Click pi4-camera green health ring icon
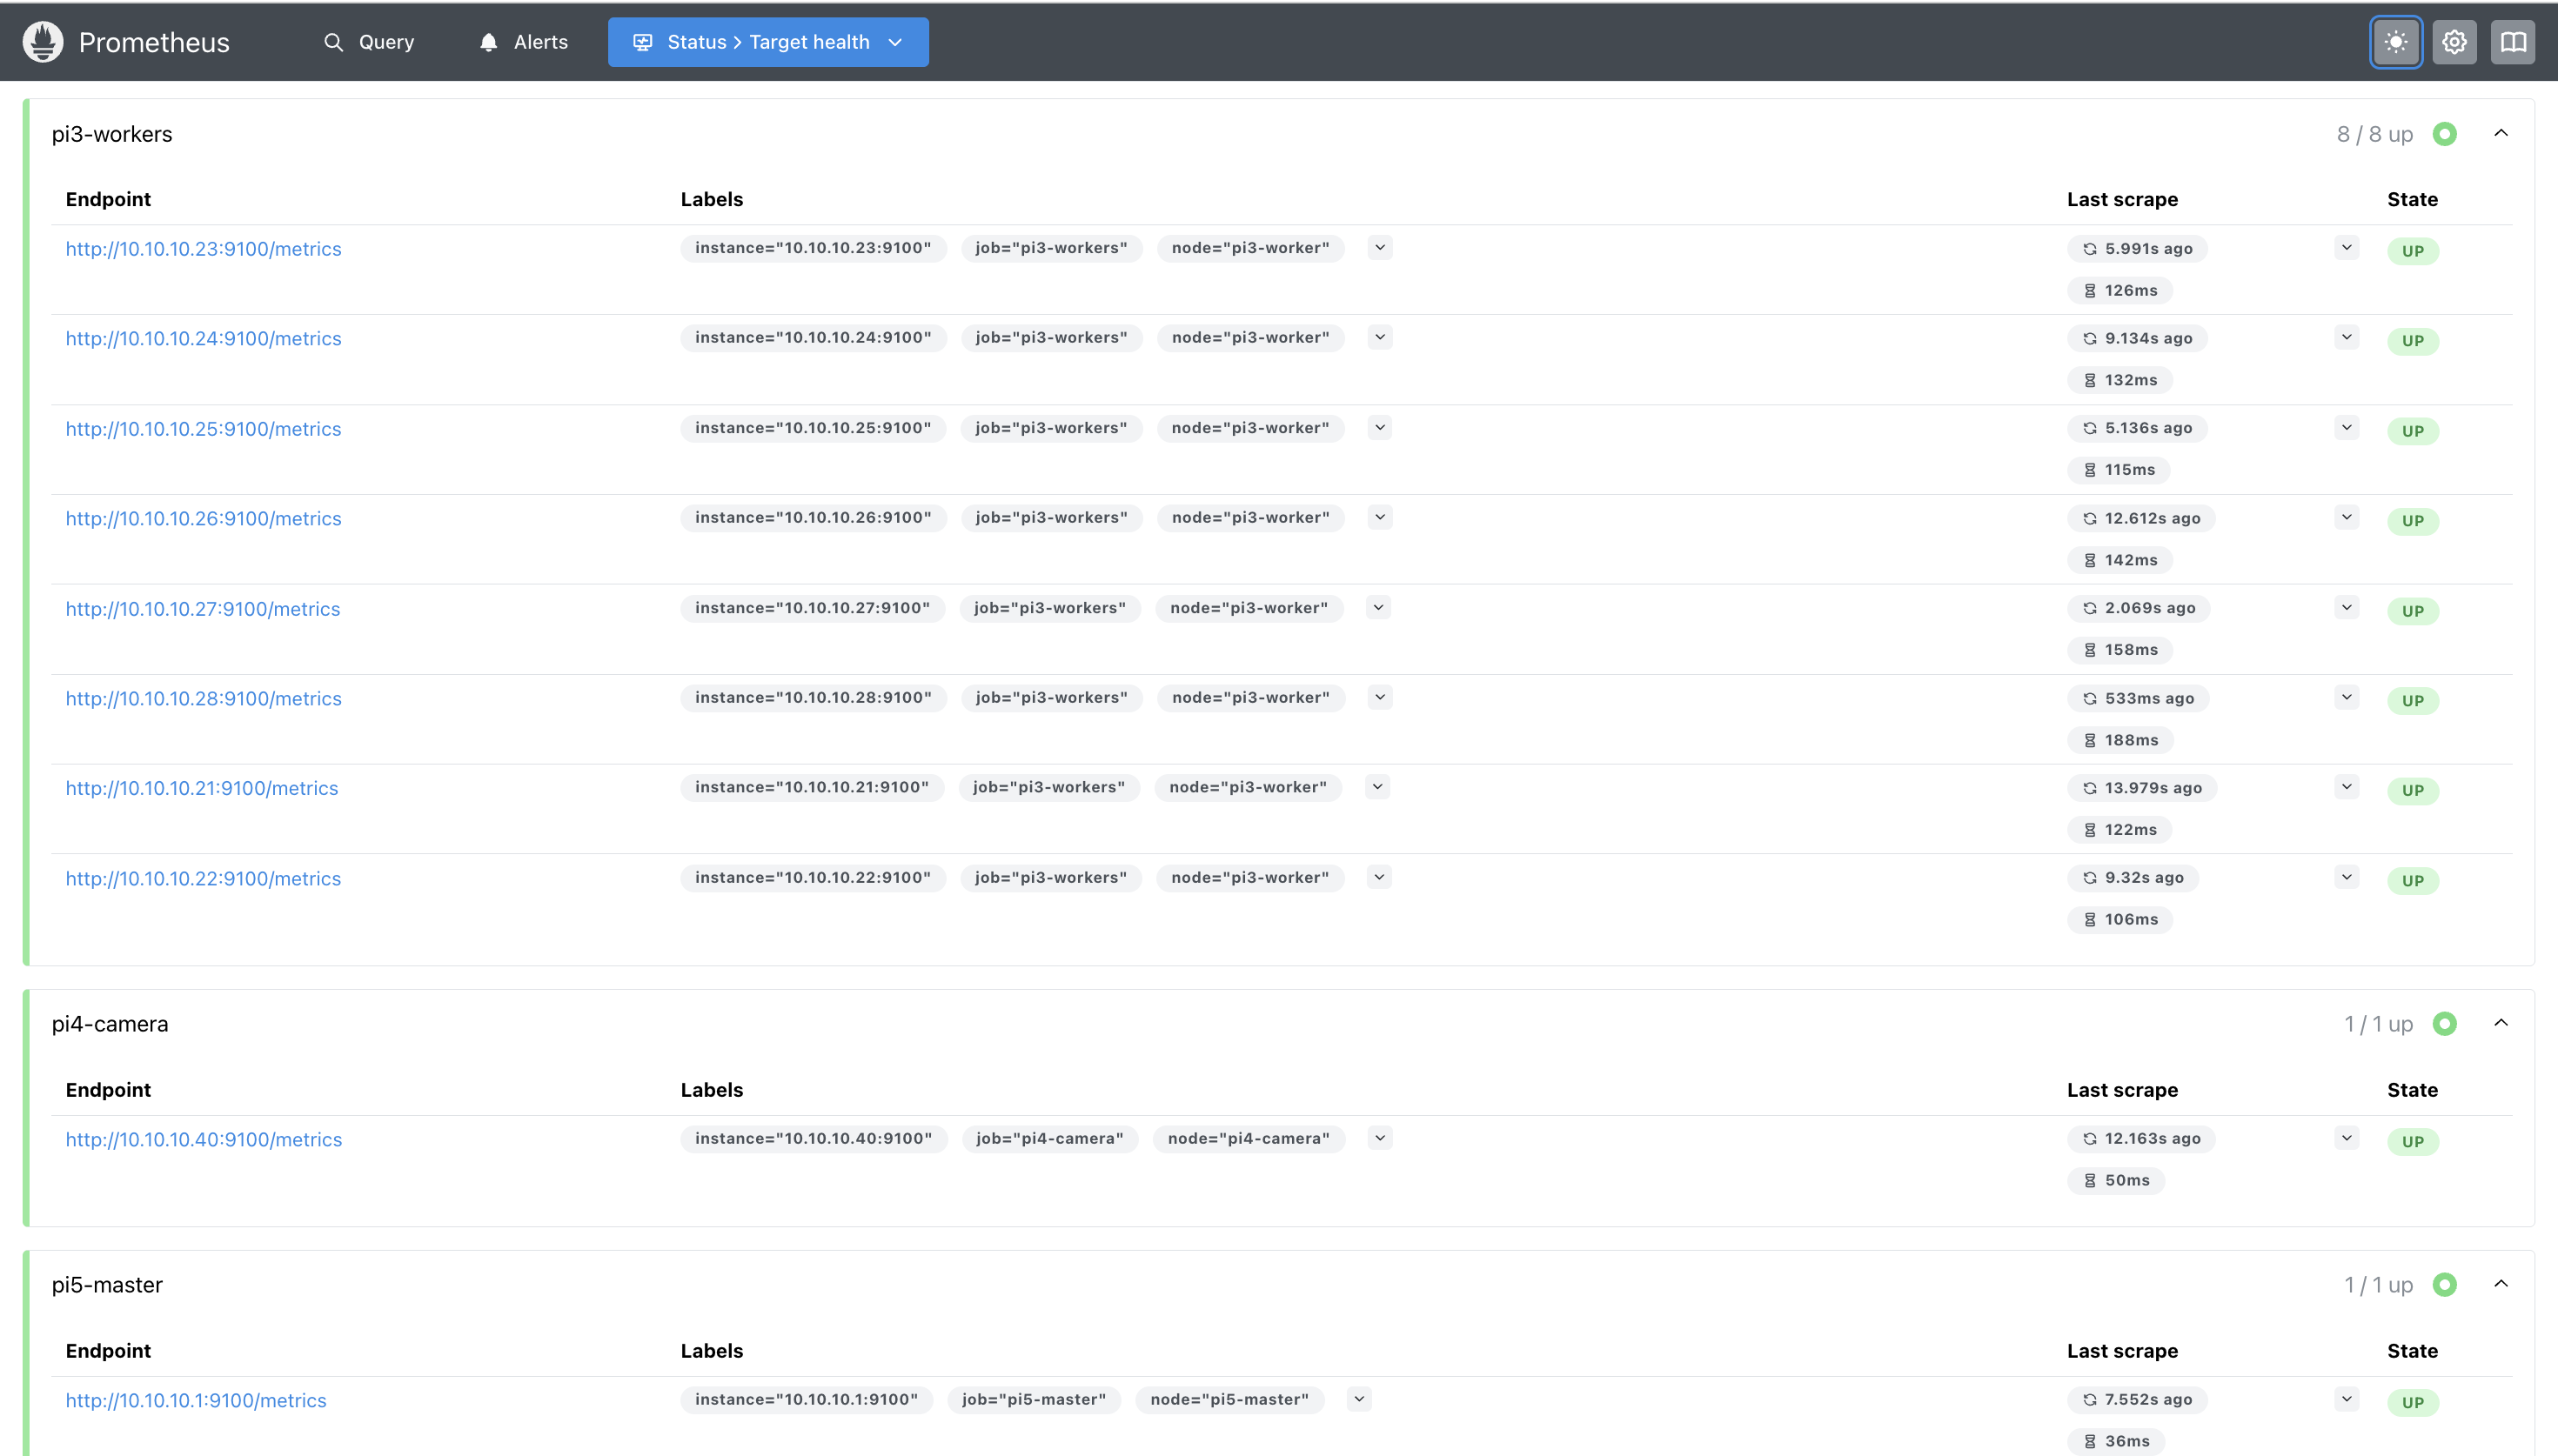Viewport: 2558px width, 1456px height. click(2445, 1024)
